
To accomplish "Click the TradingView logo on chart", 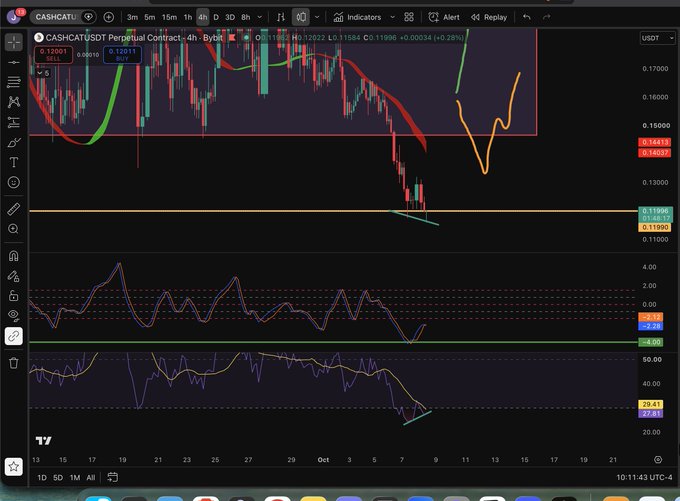I will coord(43,441).
